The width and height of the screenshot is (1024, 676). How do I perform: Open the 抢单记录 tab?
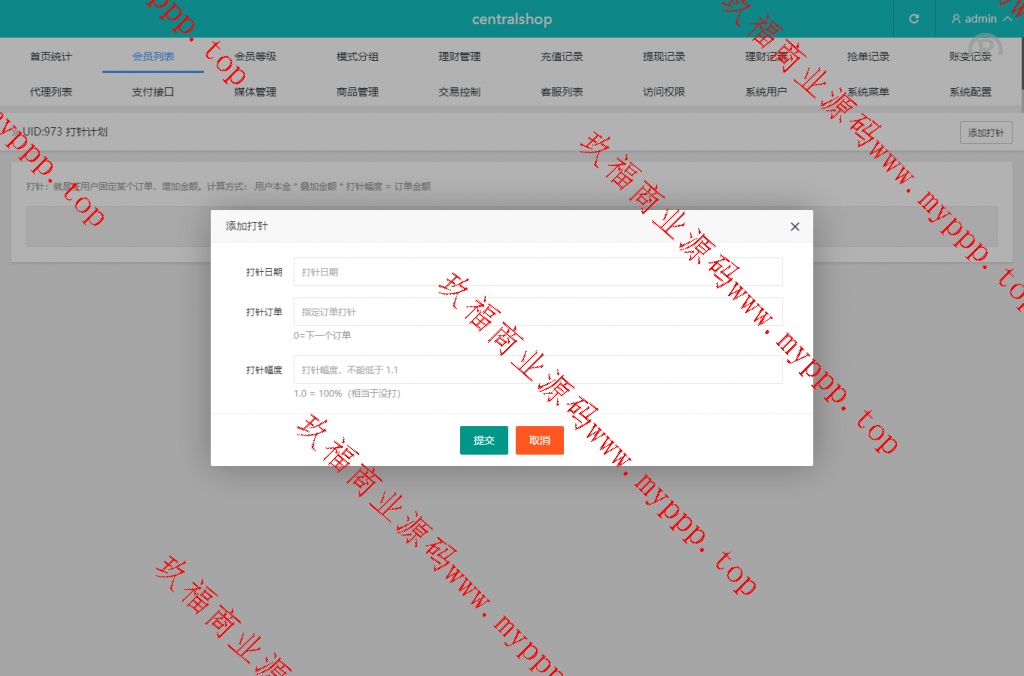coord(868,57)
